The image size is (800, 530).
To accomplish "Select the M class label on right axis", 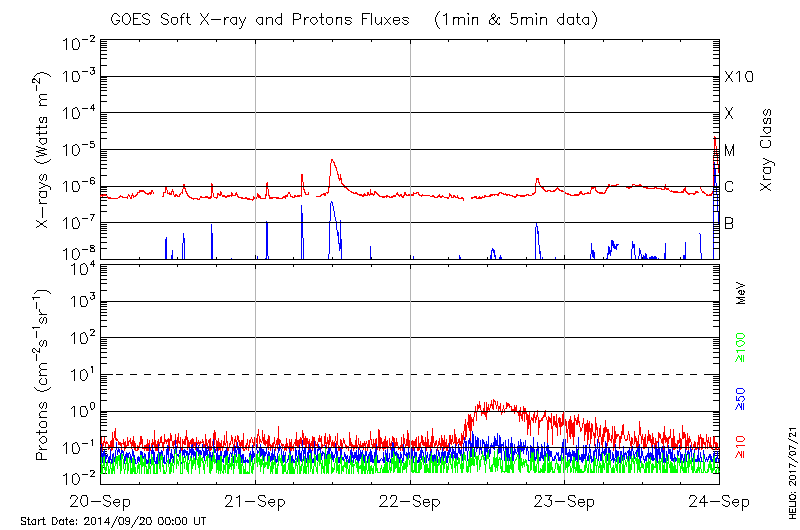I will [730, 151].
